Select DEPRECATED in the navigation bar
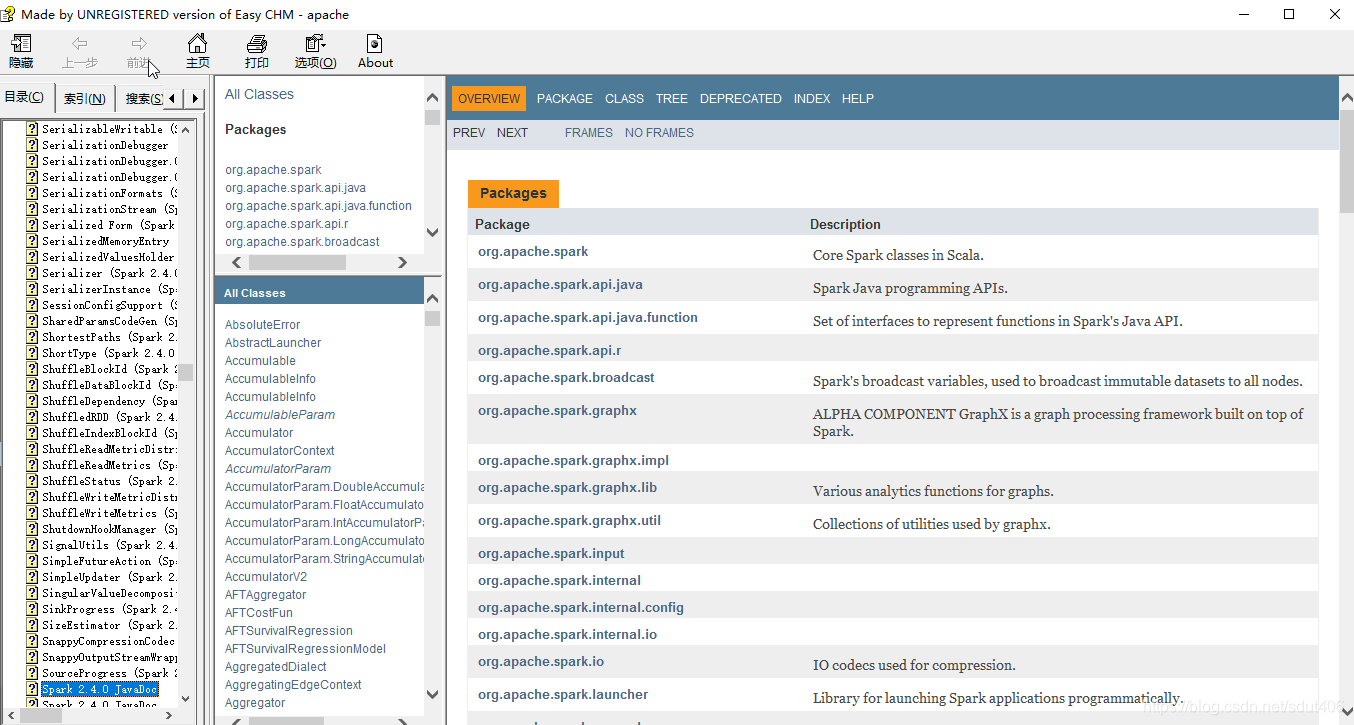This screenshot has height=725, width=1354. (741, 98)
